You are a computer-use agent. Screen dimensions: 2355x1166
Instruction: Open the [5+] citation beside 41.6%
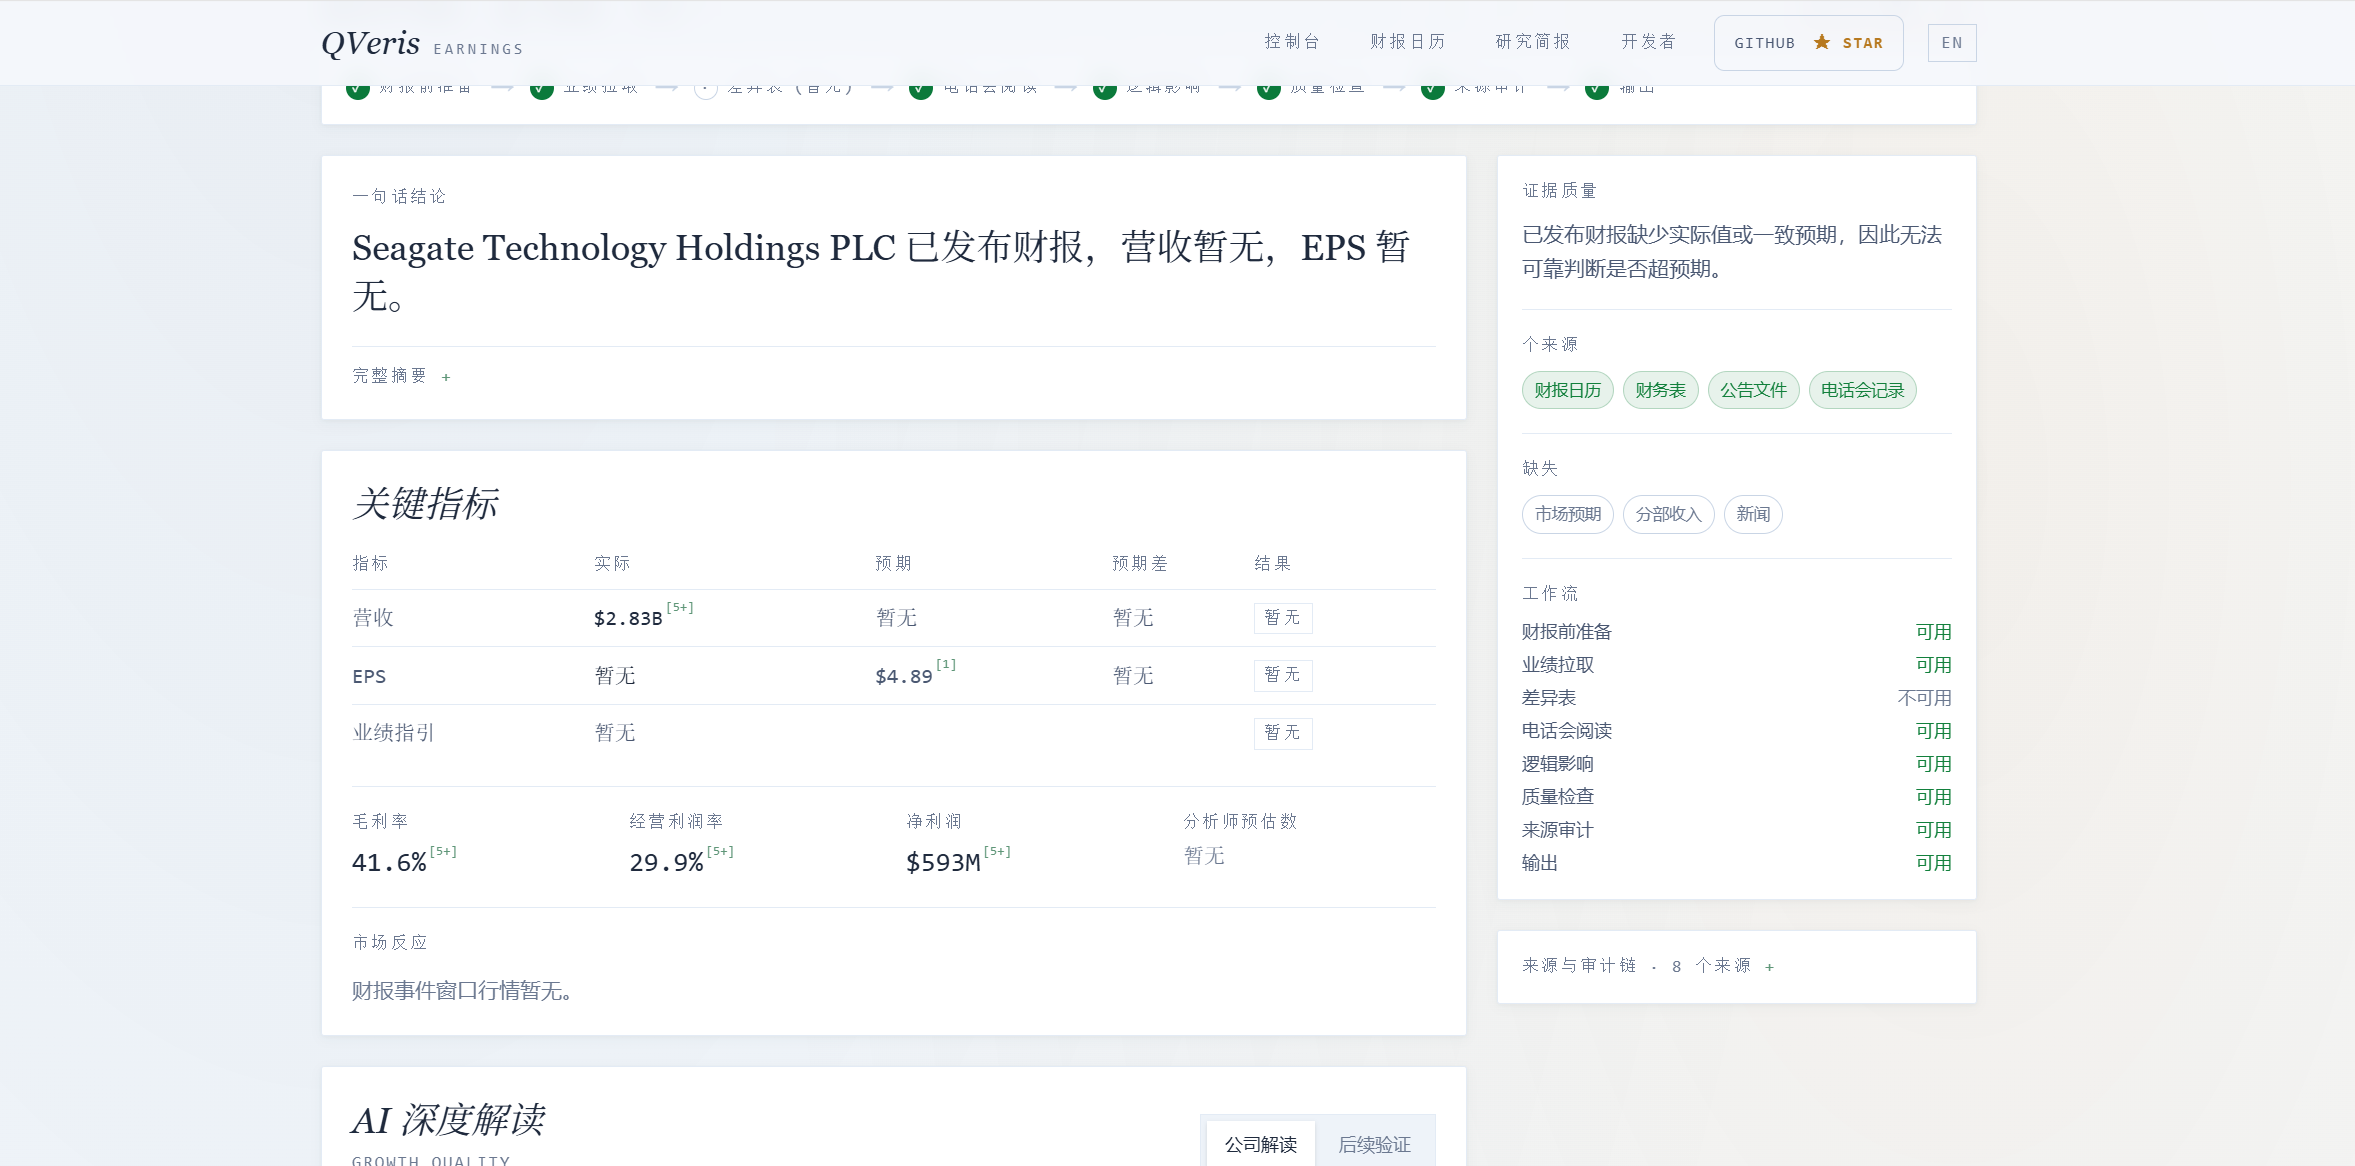point(443,852)
